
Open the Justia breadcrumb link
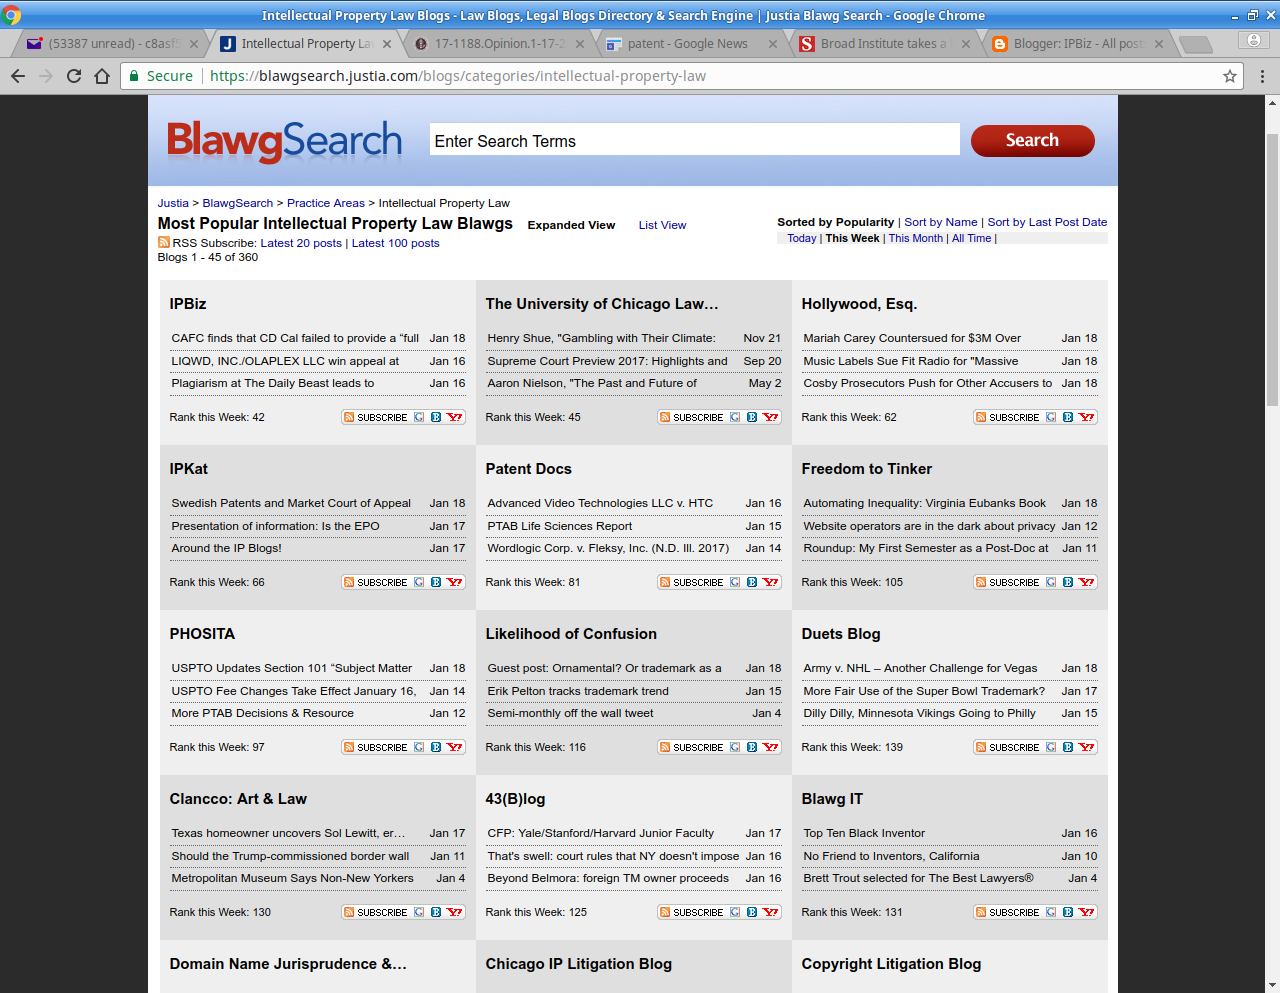(x=173, y=203)
